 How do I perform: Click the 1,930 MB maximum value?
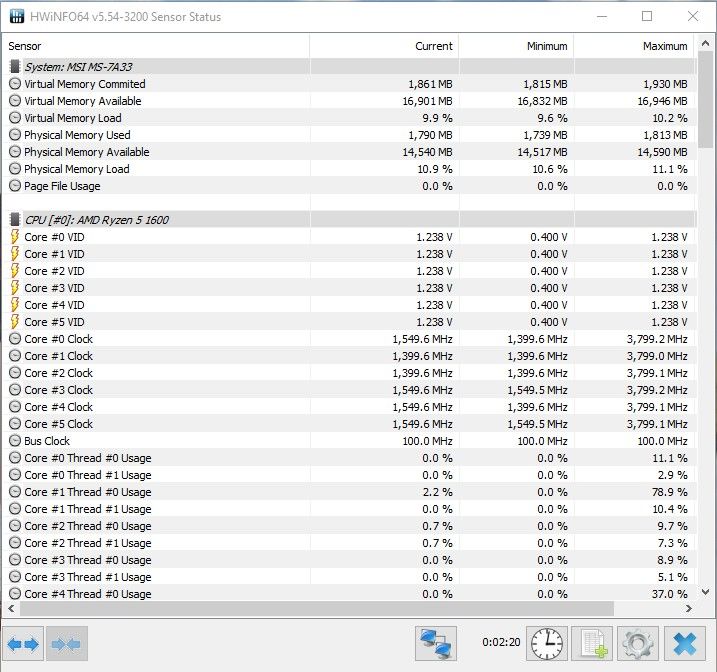click(665, 84)
